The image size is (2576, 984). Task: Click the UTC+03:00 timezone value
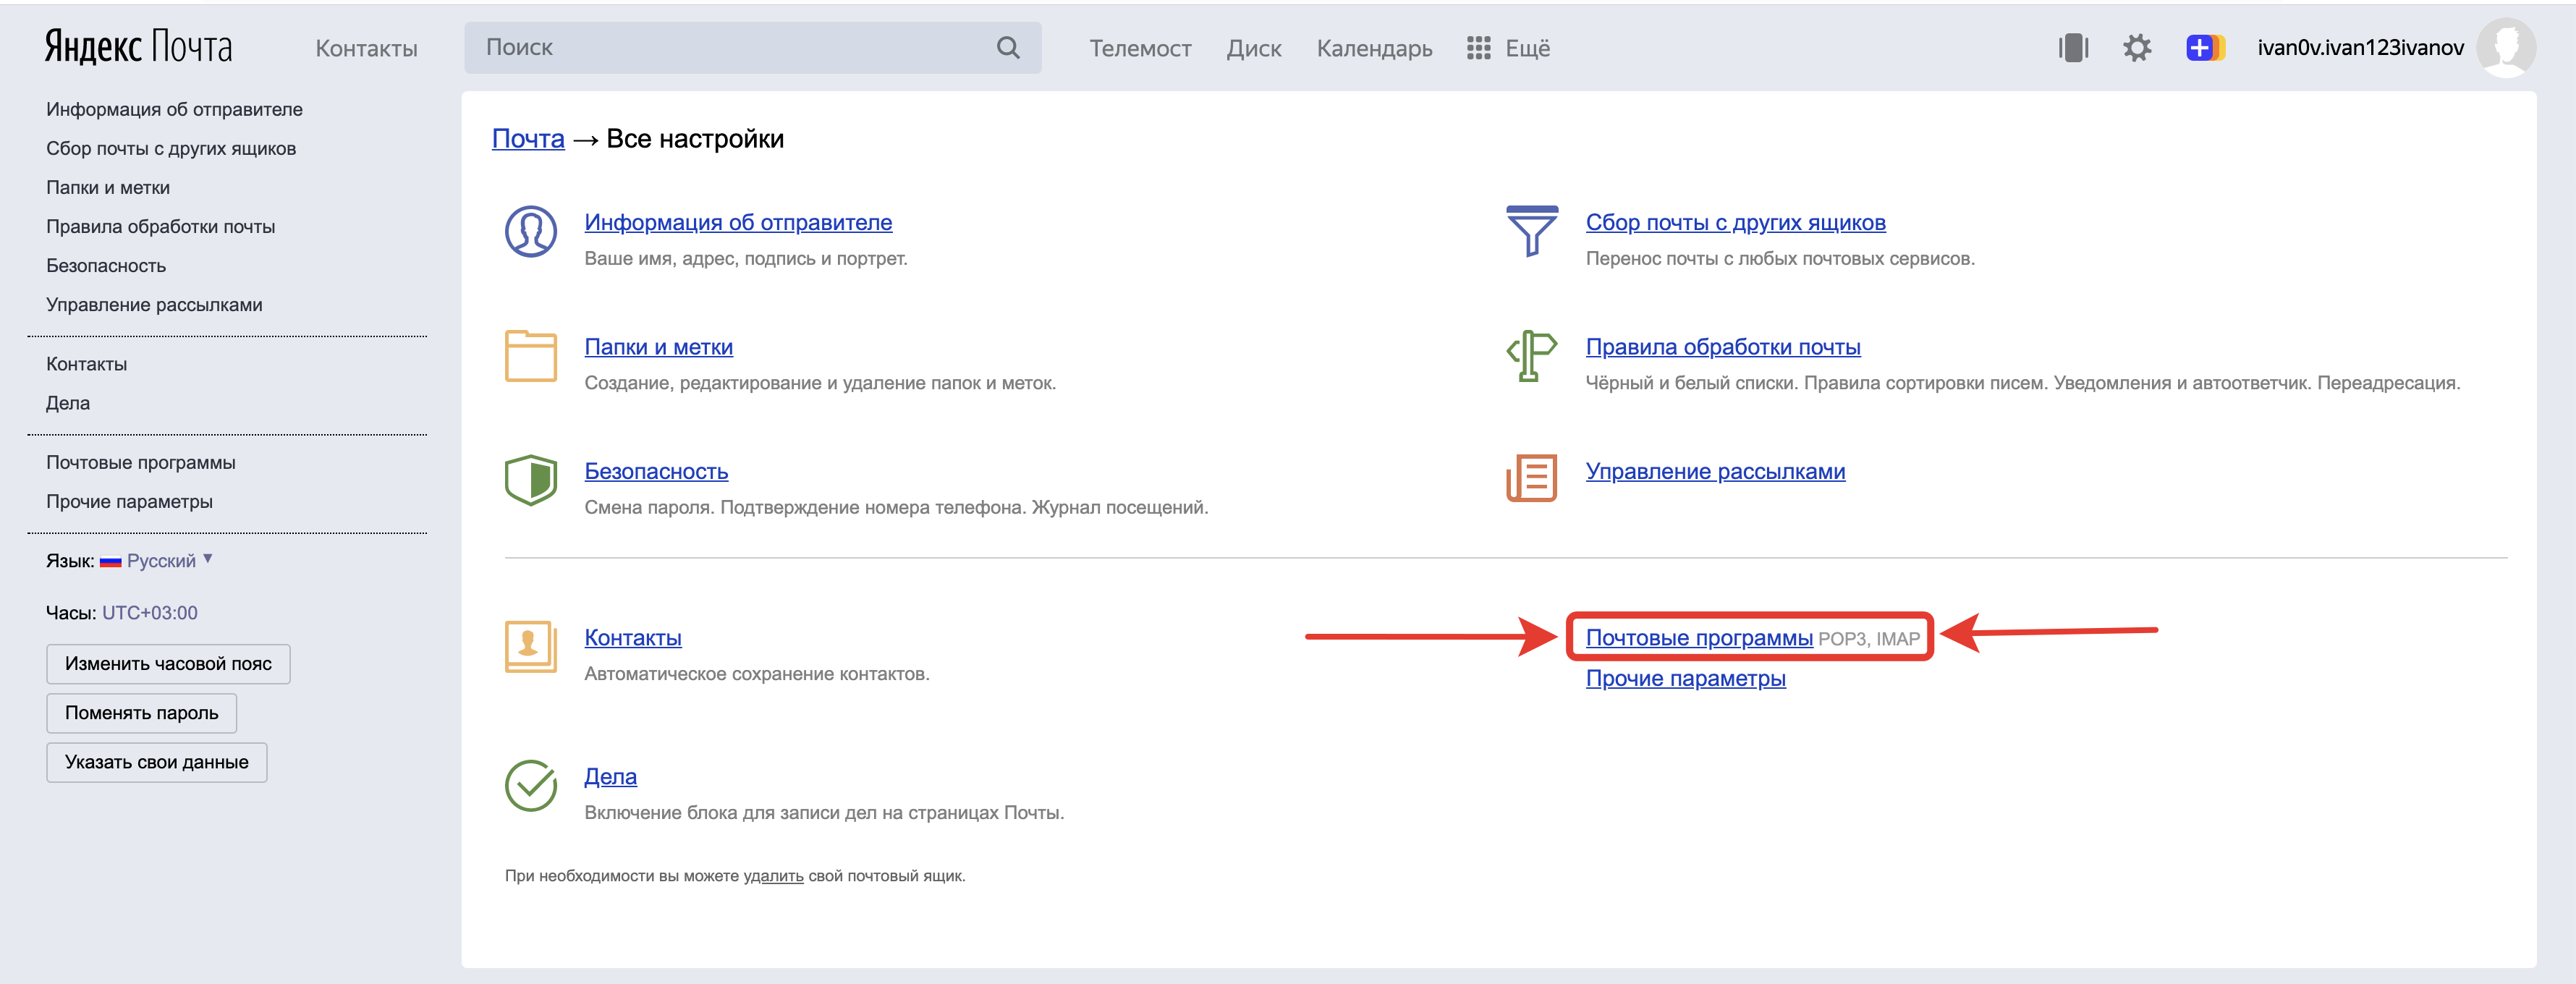(150, 613)
